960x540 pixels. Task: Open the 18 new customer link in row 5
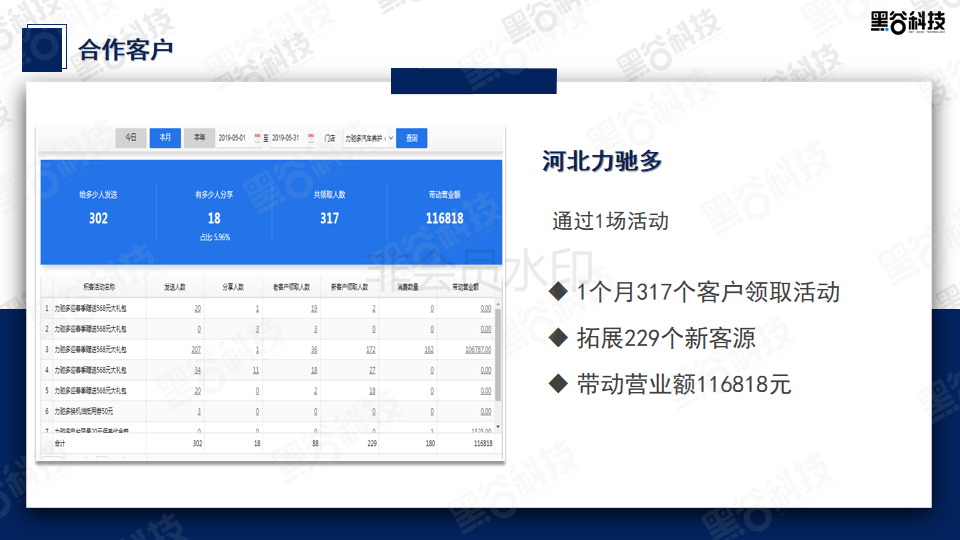372,391
